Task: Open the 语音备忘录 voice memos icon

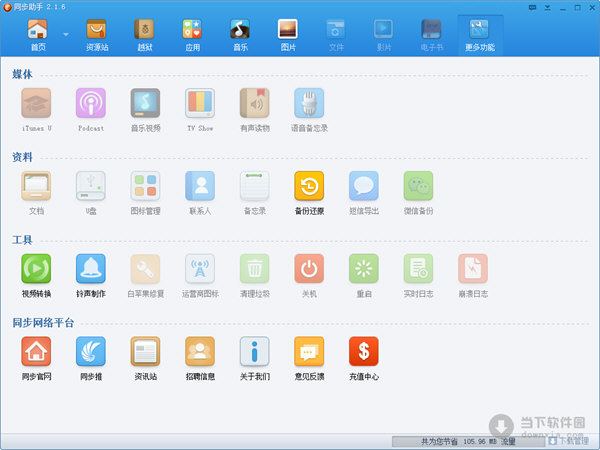Action: (x=309, y=104)
